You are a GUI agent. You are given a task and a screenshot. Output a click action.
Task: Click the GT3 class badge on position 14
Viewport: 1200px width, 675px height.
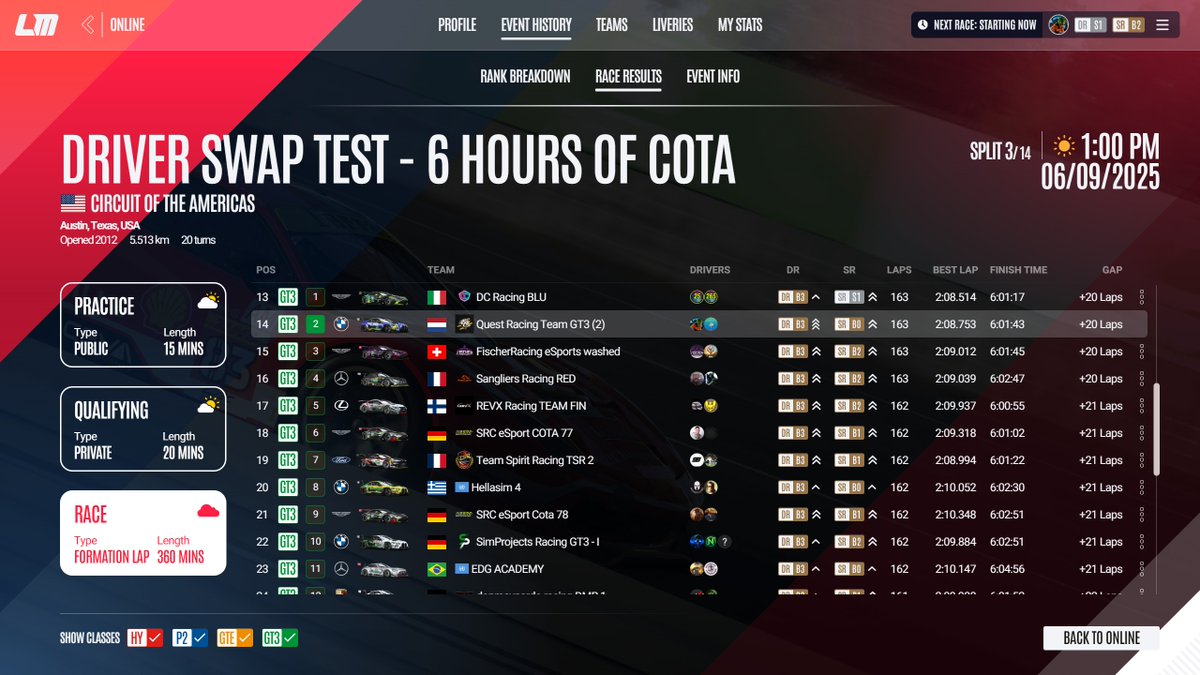click(288, 325)
